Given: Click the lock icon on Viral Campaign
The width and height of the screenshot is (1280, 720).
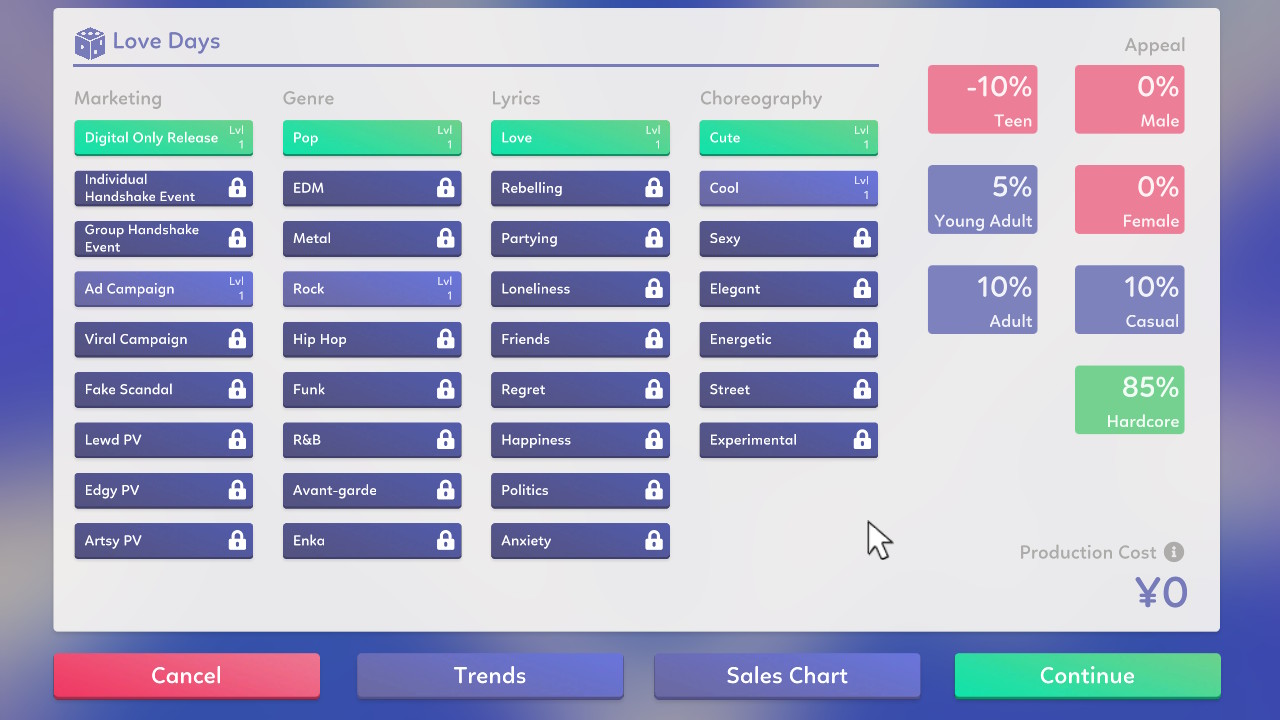Looking at the screenshot, I should coord(237,339).
